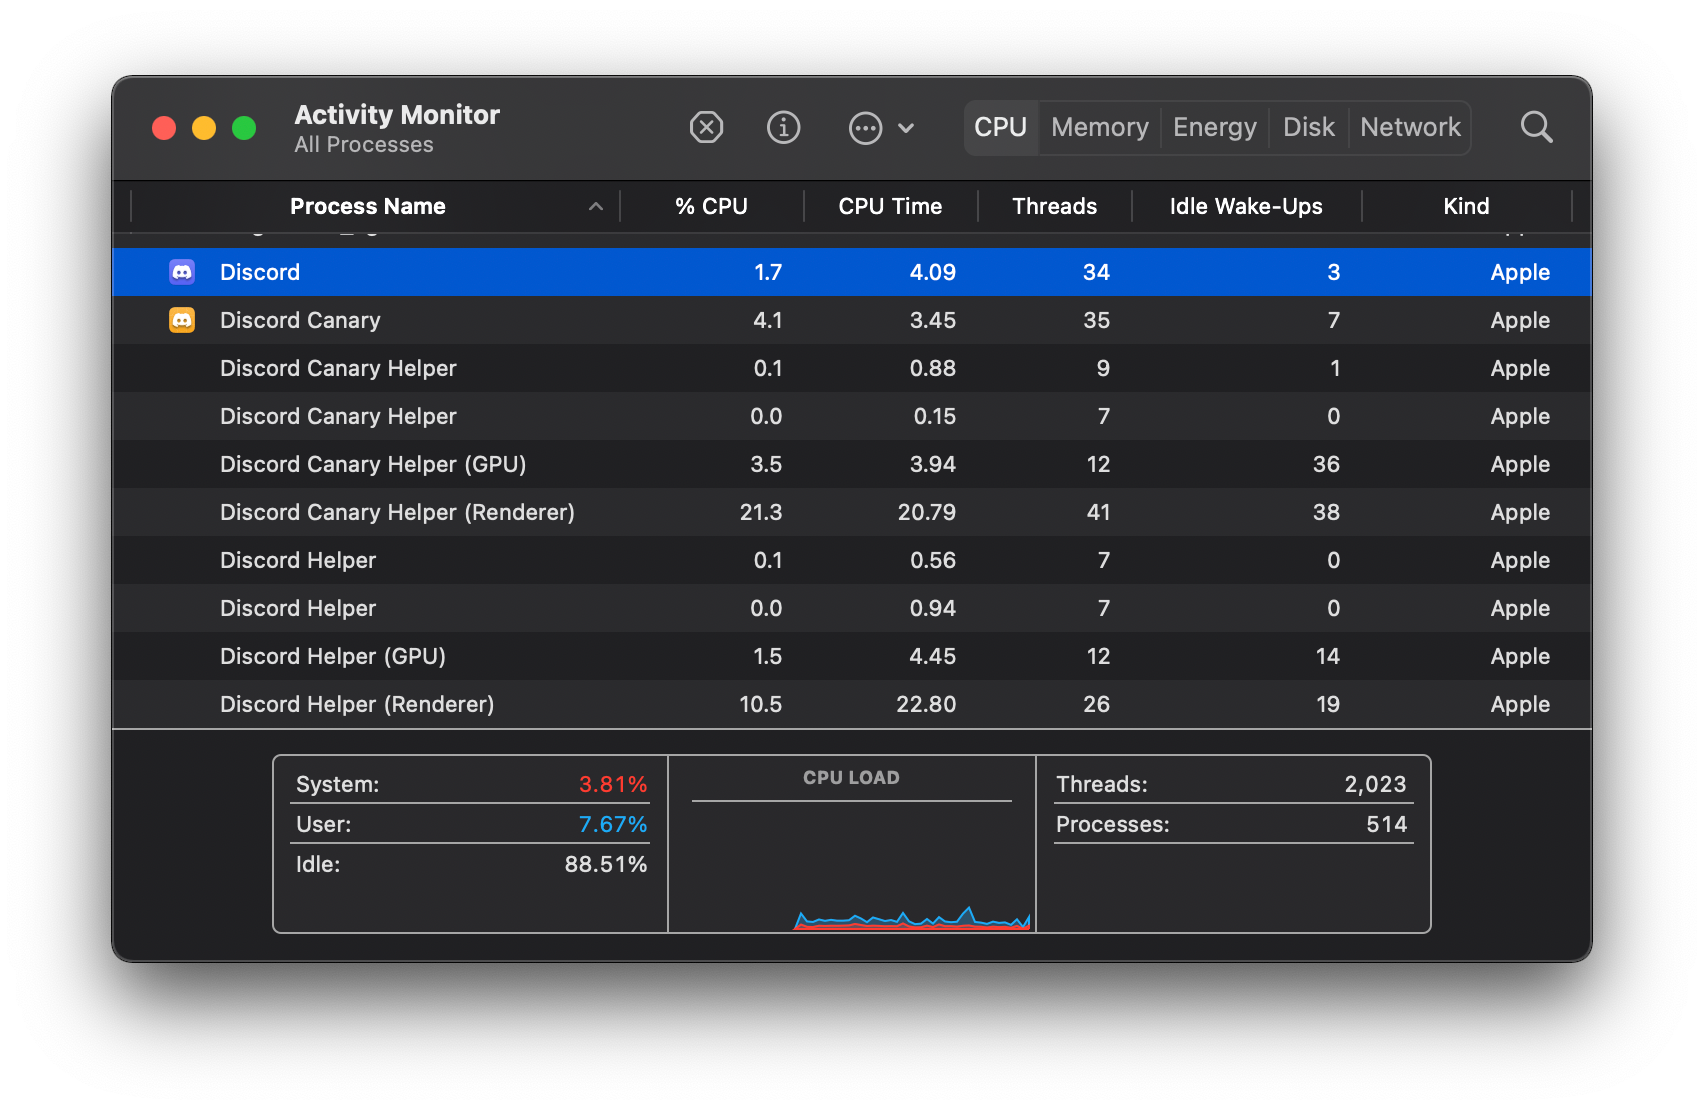Viewport: 1704px width, 1110px height.
Task: Sort by the Process Name column header
Action: (368, 206)
